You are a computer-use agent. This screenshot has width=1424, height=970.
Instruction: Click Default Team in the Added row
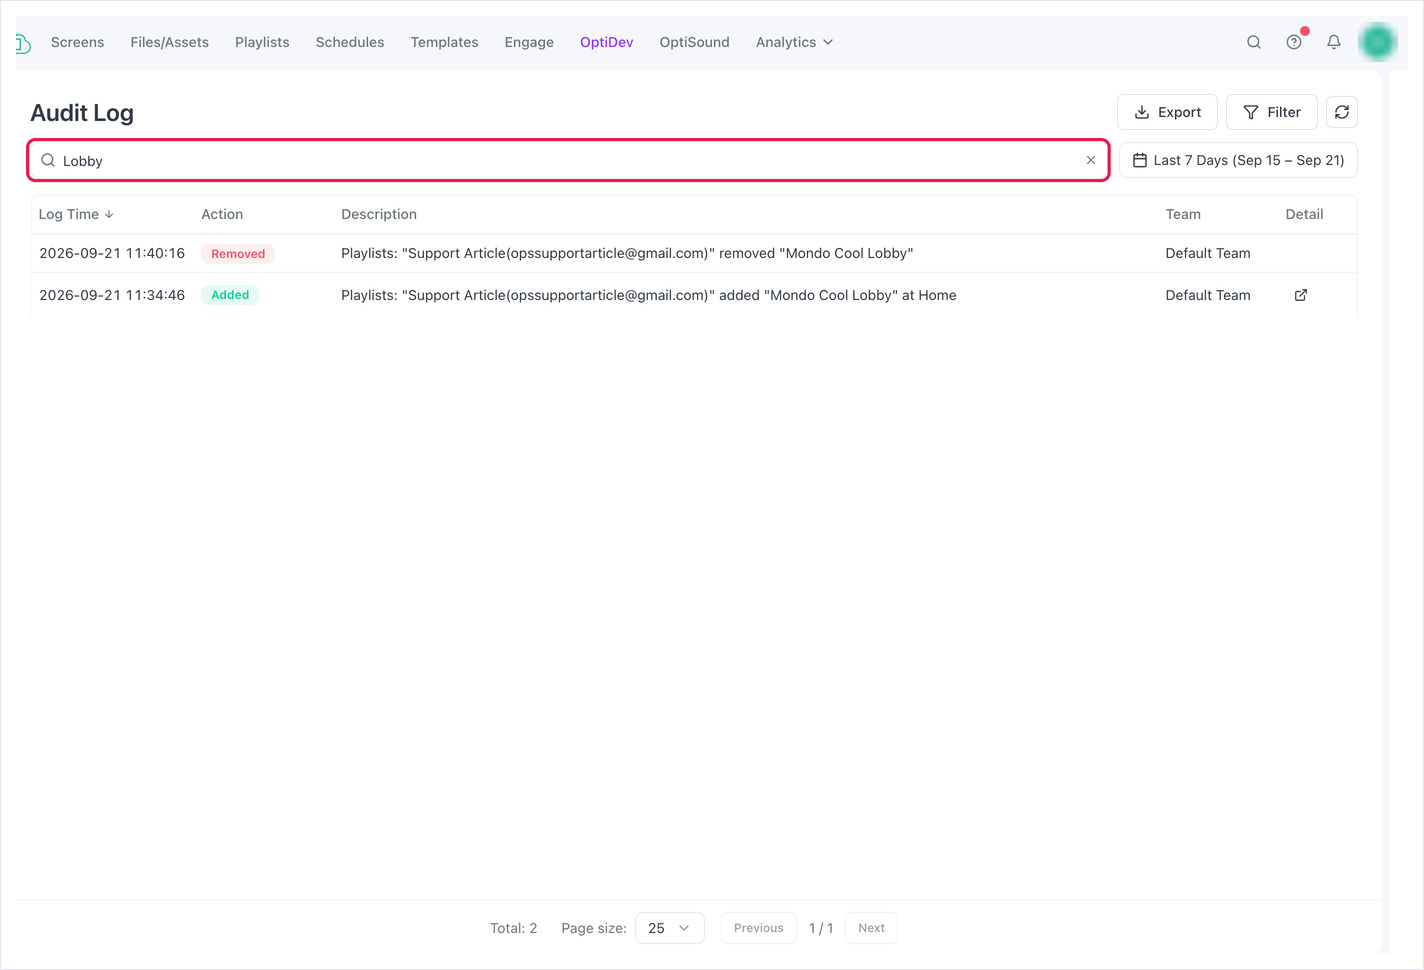1207,295
